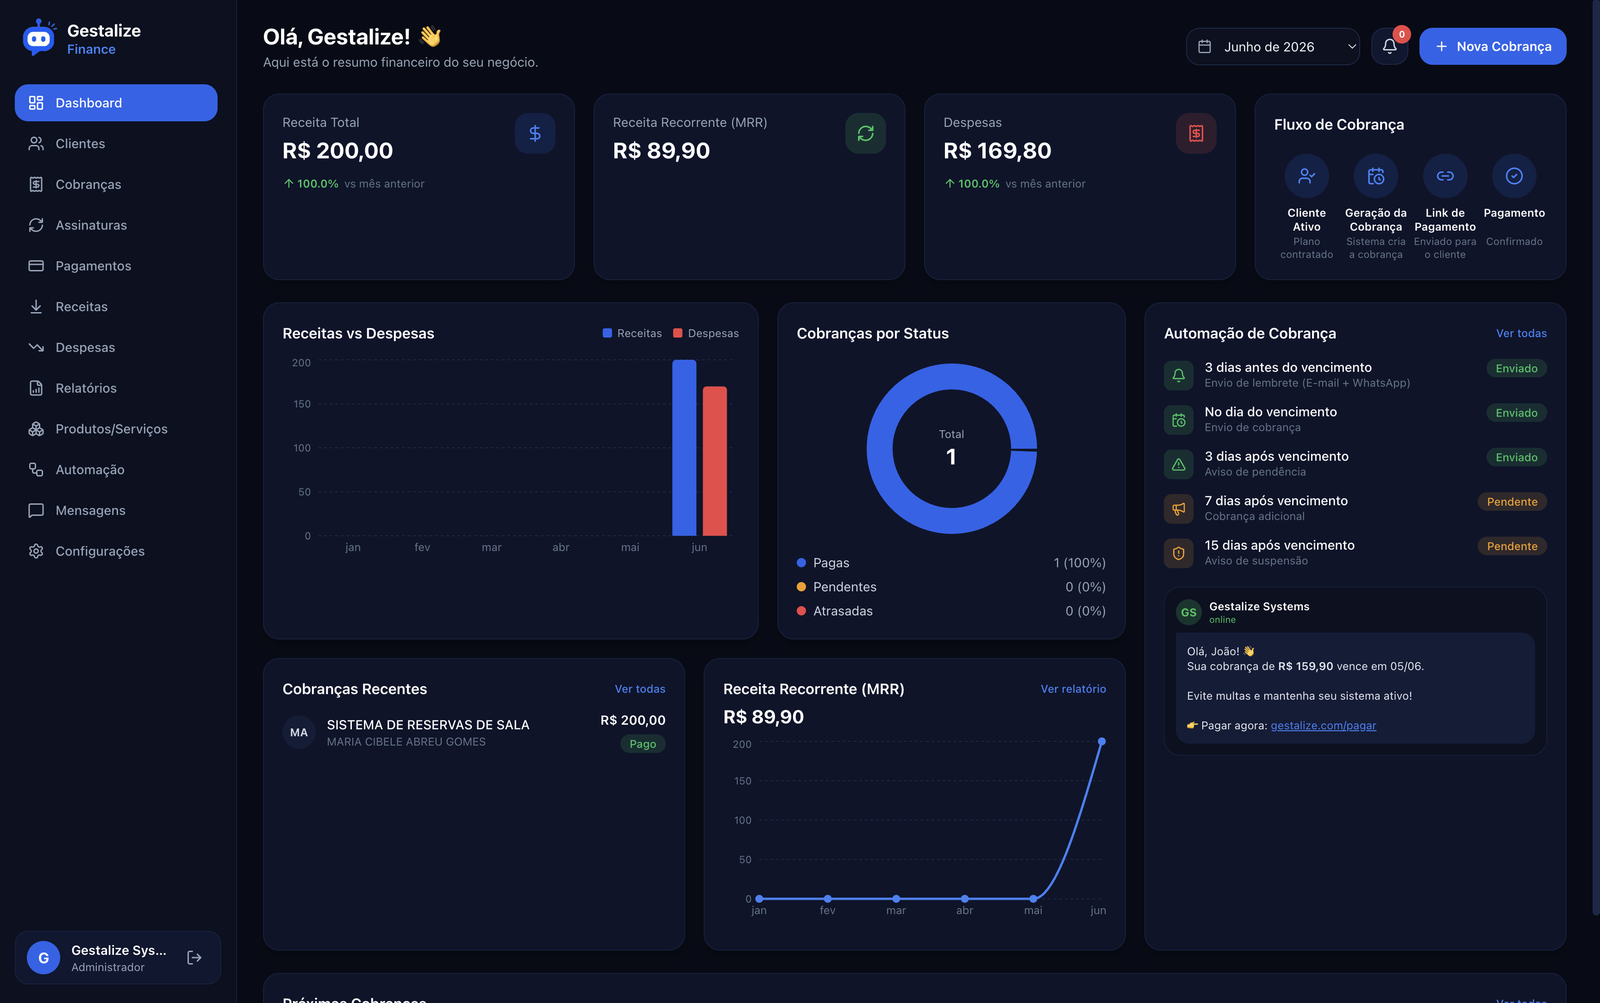The width and height of the screenshot is (1600, 1003).
Task: Click the red receipt icon on Despesas card
Action: (x=1196, y=133)
